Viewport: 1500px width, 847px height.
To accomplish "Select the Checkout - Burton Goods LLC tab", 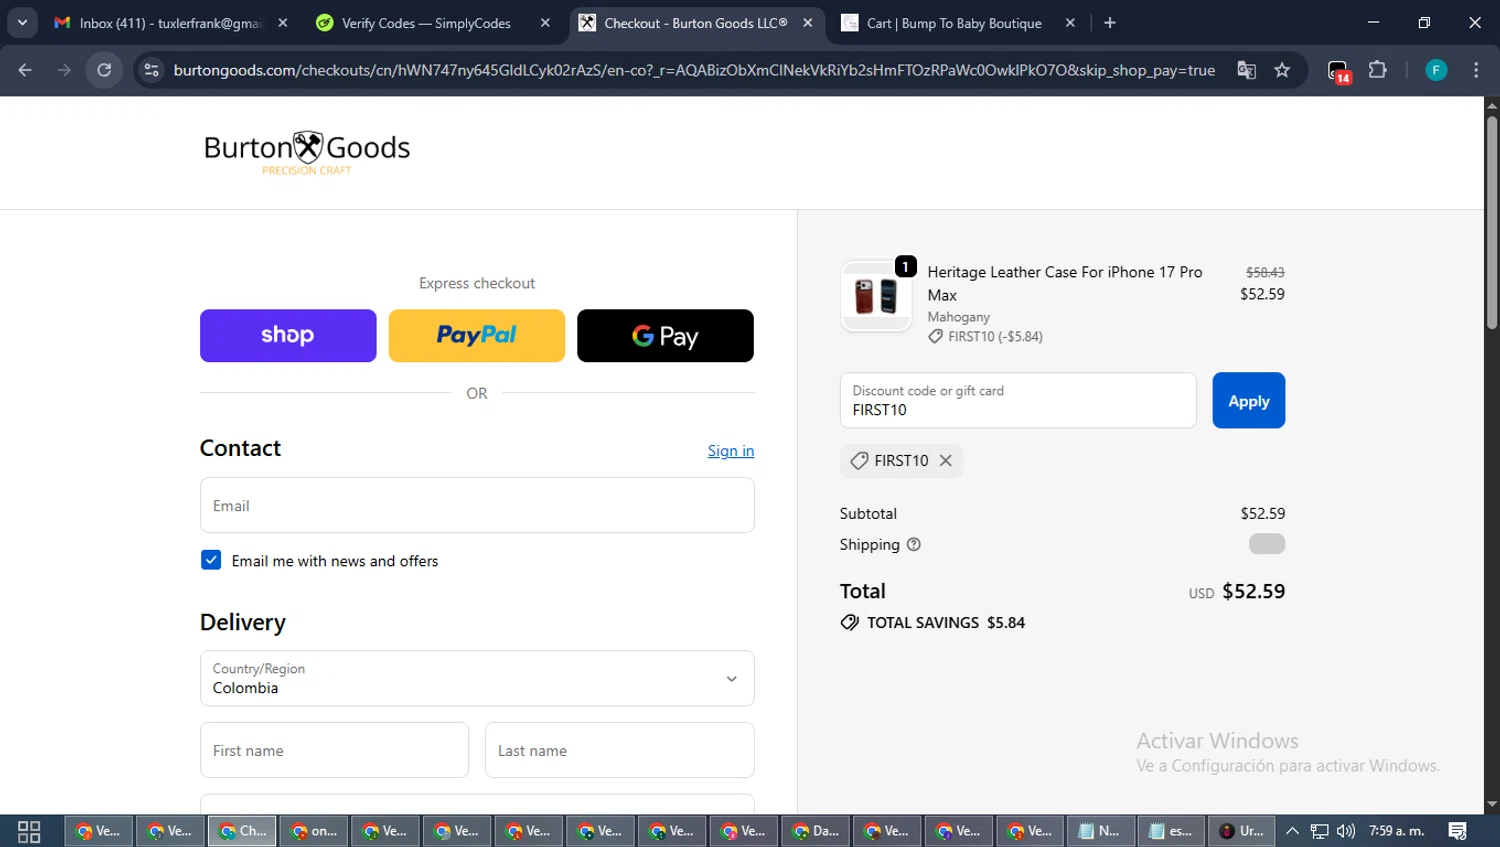I will pos(696,22).
